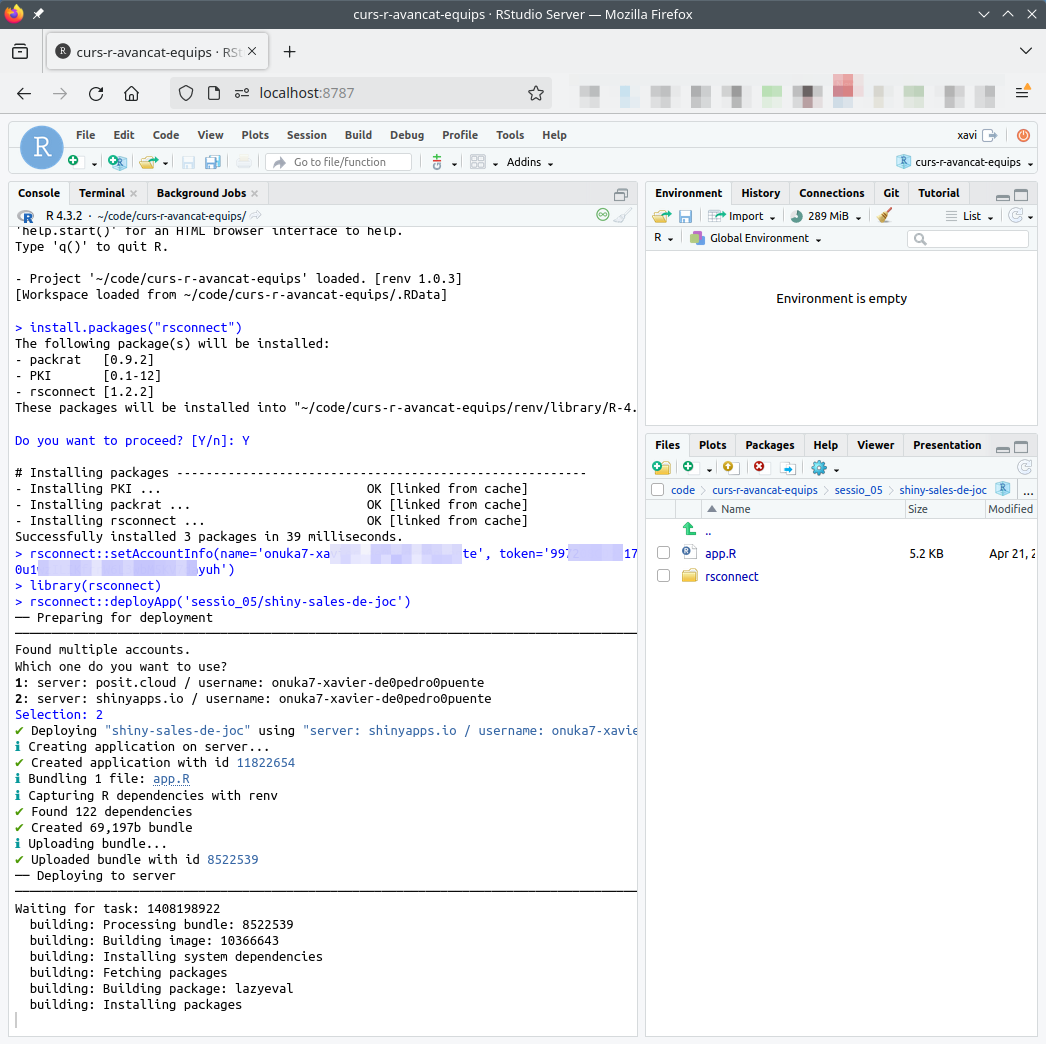Screen dimensions: 1046x1044
Task: Switch to the Terminal tab
Action: tap(102, 193)
